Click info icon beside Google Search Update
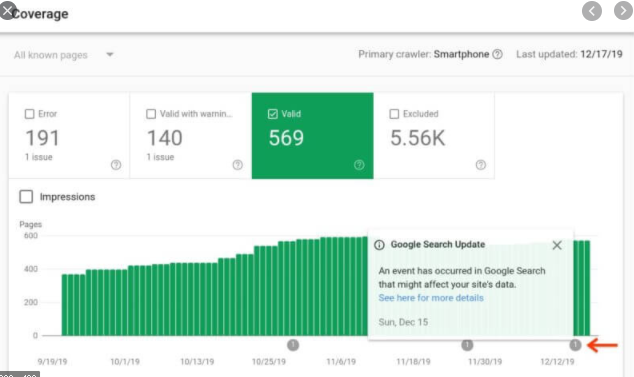This screenshot has width=634, height=377. [x=379, y=245]
